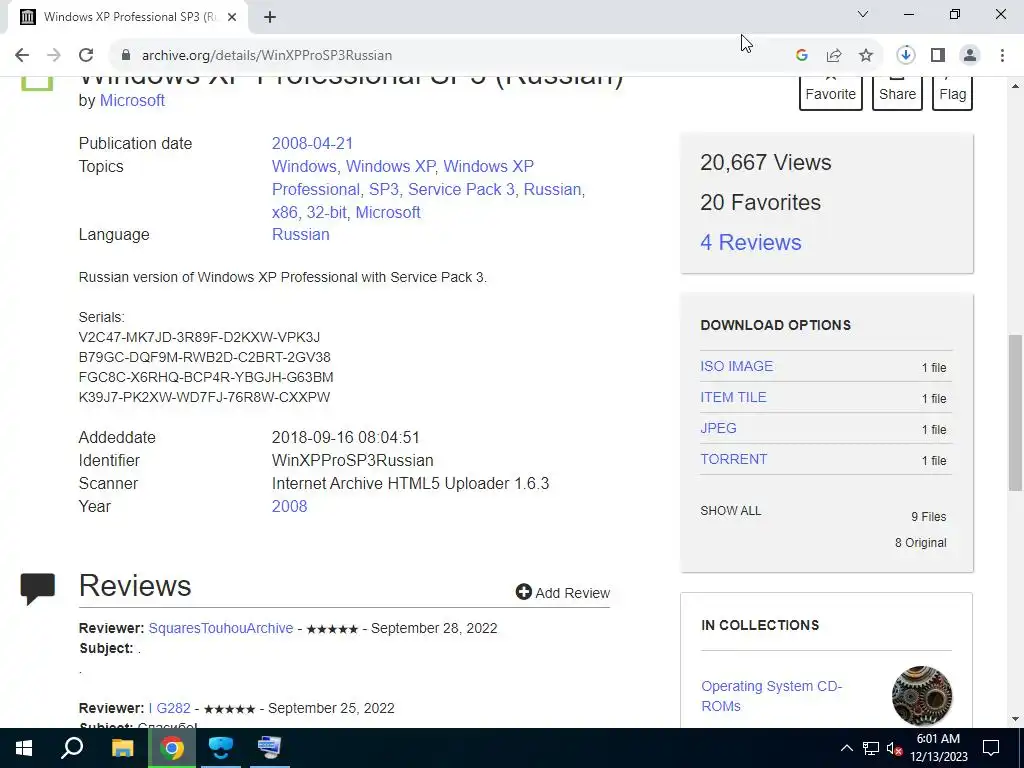Viewport: 1024px width, 768px height.
Task: Open the 2008-04-21 publication date link
Action: click(312, 143)
